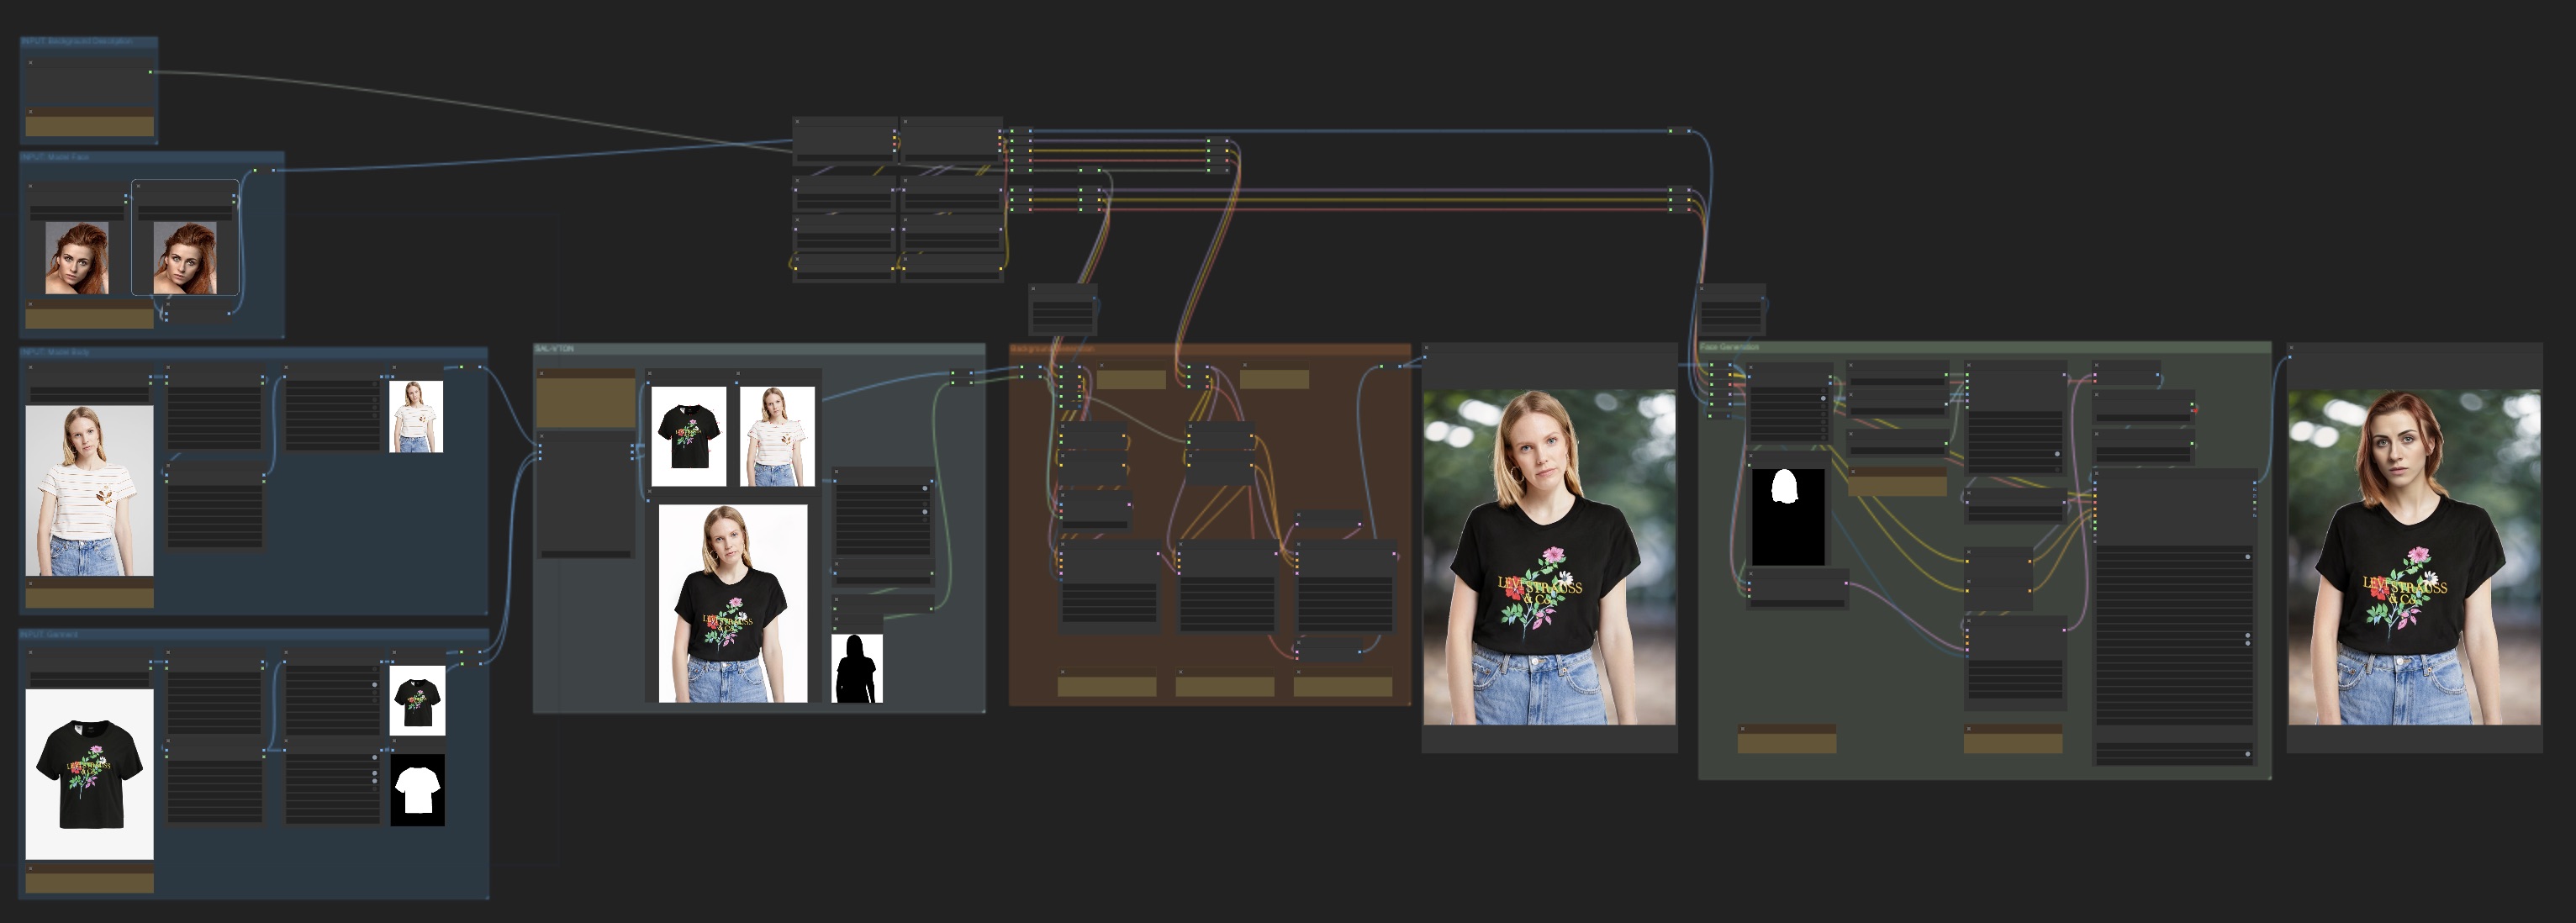Select the left unselected red-haired face image
Screen dimensions: 2576x923
tap(77, 257)
